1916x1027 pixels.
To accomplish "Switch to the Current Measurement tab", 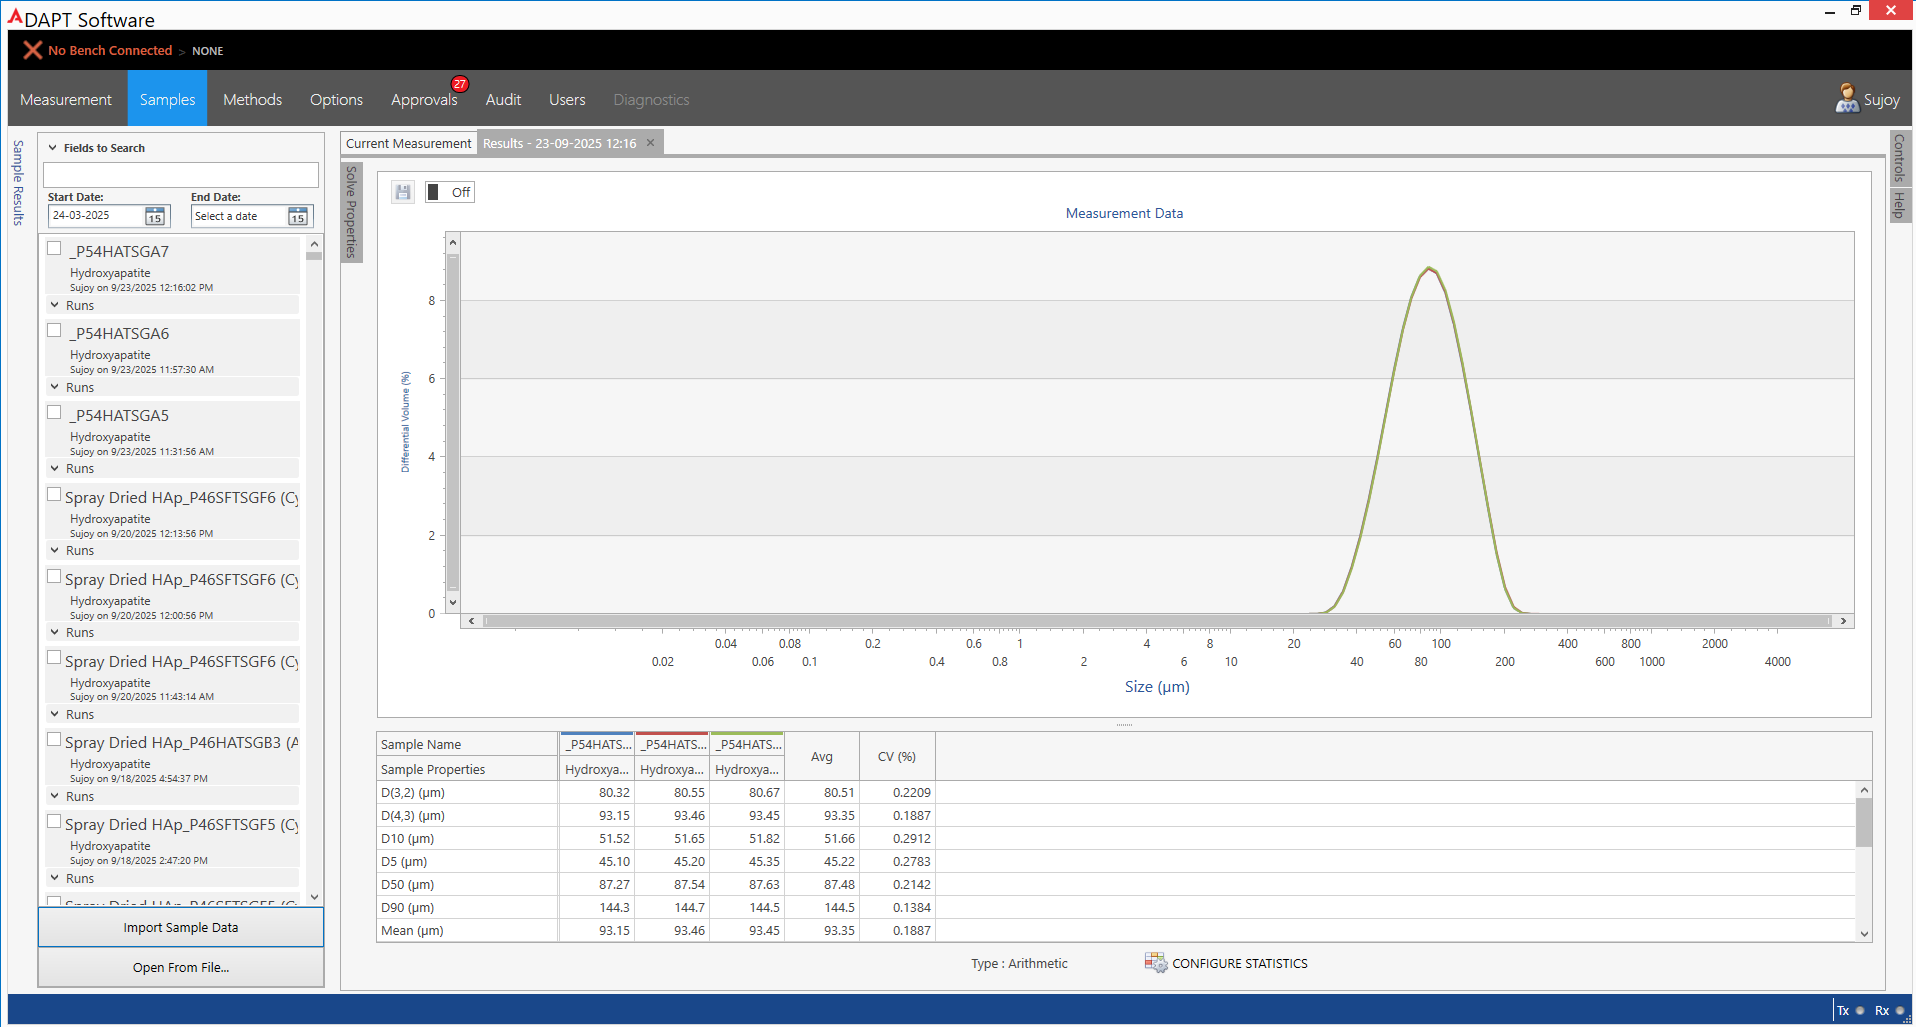I will point(408,143).
